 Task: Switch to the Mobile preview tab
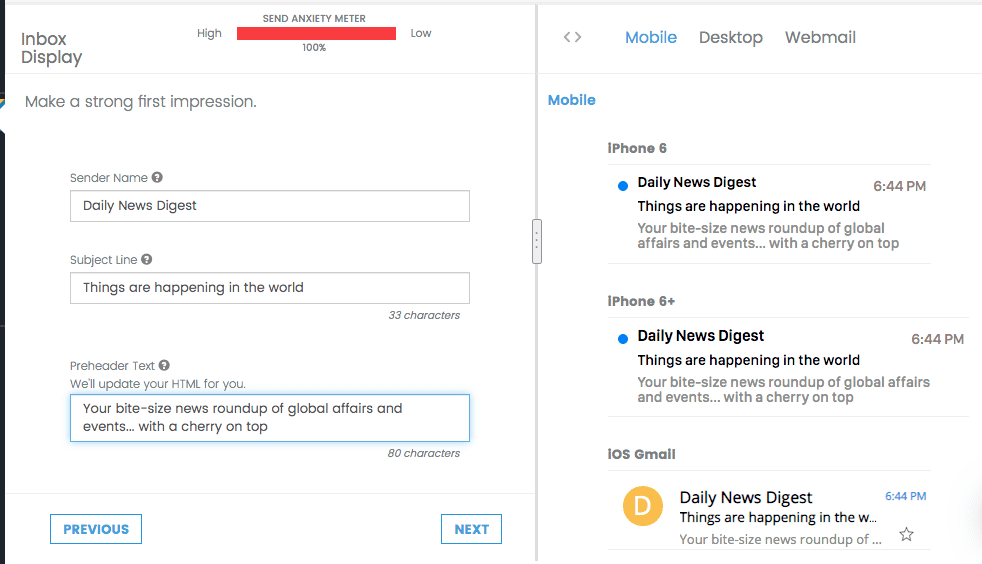pos(651,37)
